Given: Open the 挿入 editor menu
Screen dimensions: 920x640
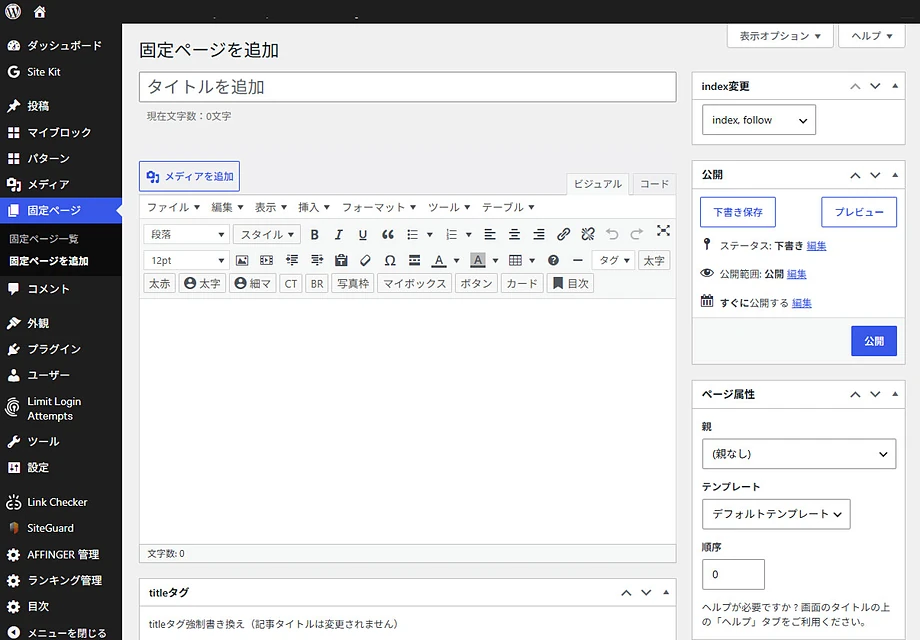Looking at the screenshot, I should 314,207.
